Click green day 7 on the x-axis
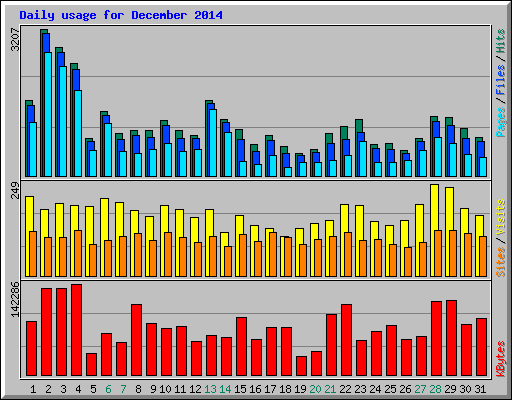Image resolution: width=512 pixels, height=400 pixels. [123, 389]
